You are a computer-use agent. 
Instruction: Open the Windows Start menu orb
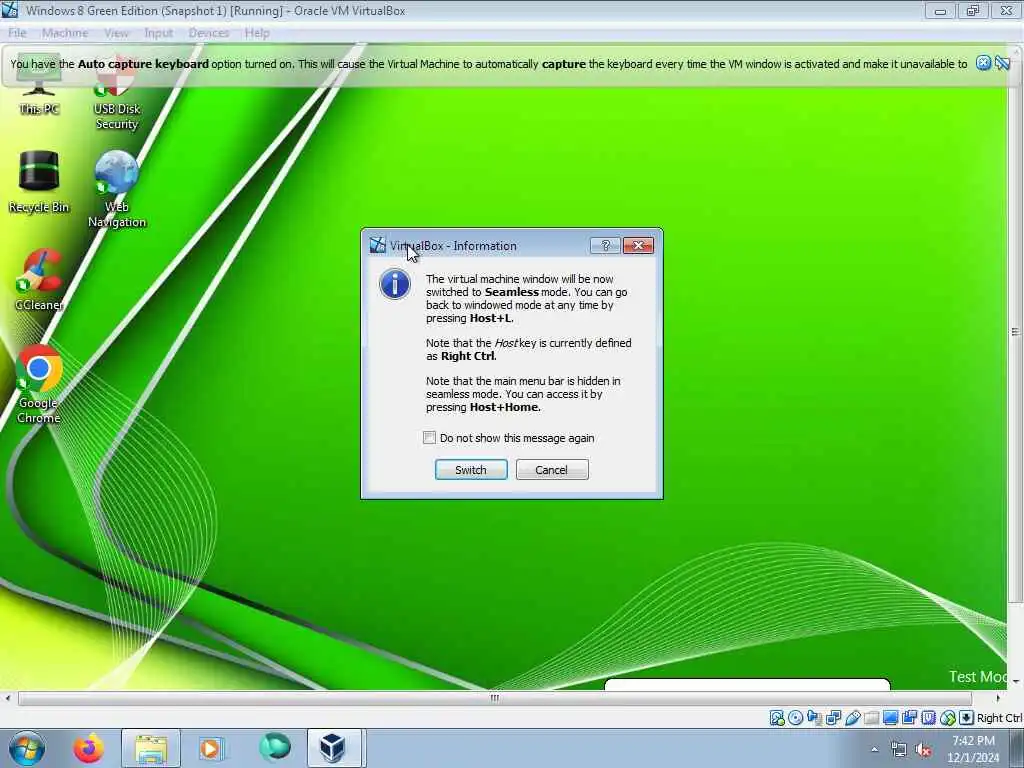(x=27, y=748)
